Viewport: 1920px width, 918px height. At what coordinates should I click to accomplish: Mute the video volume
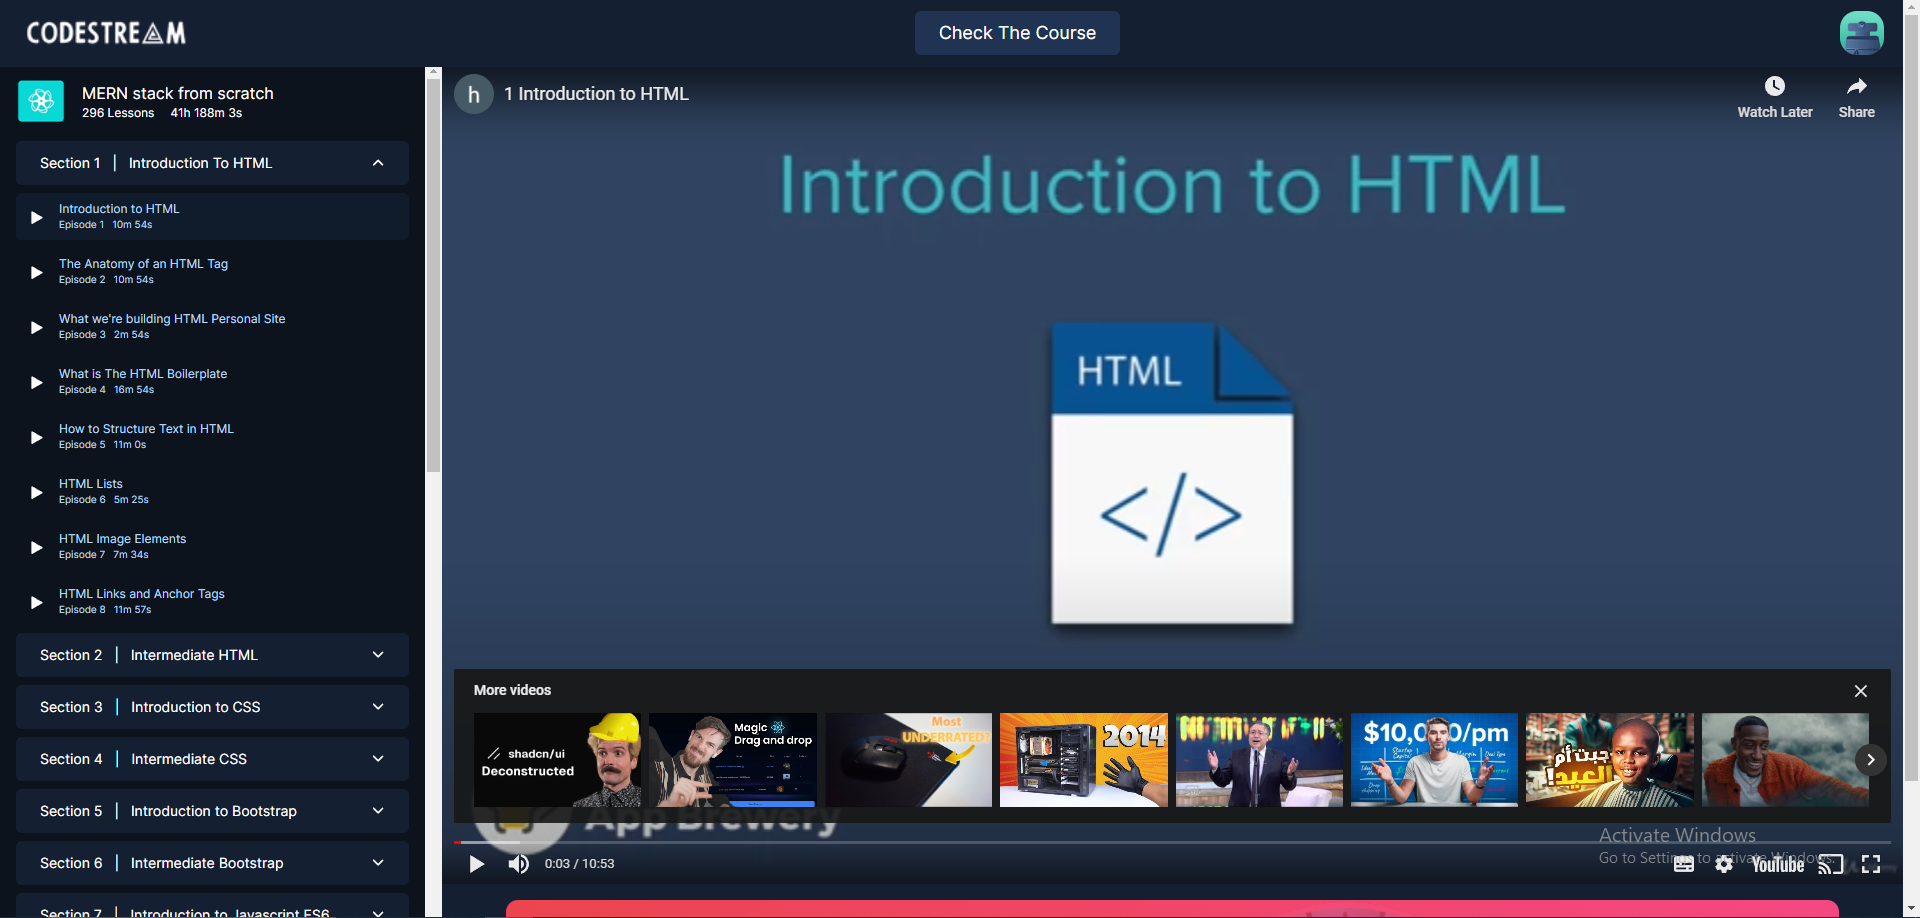pos(518,864)
